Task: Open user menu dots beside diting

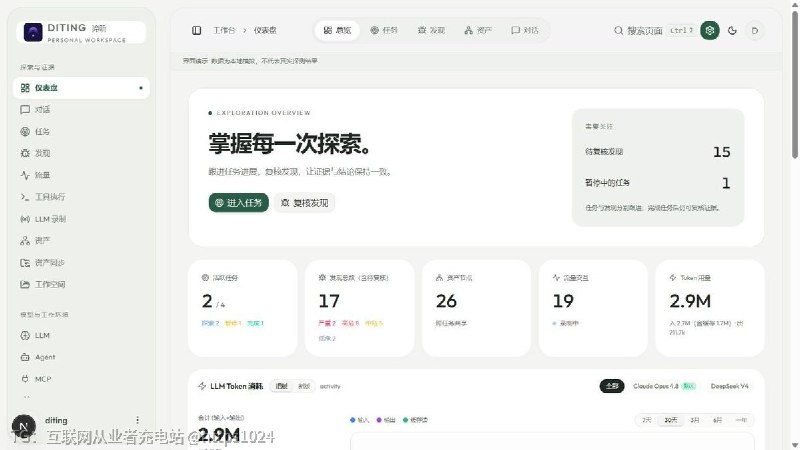Action: tap(137, 420)
